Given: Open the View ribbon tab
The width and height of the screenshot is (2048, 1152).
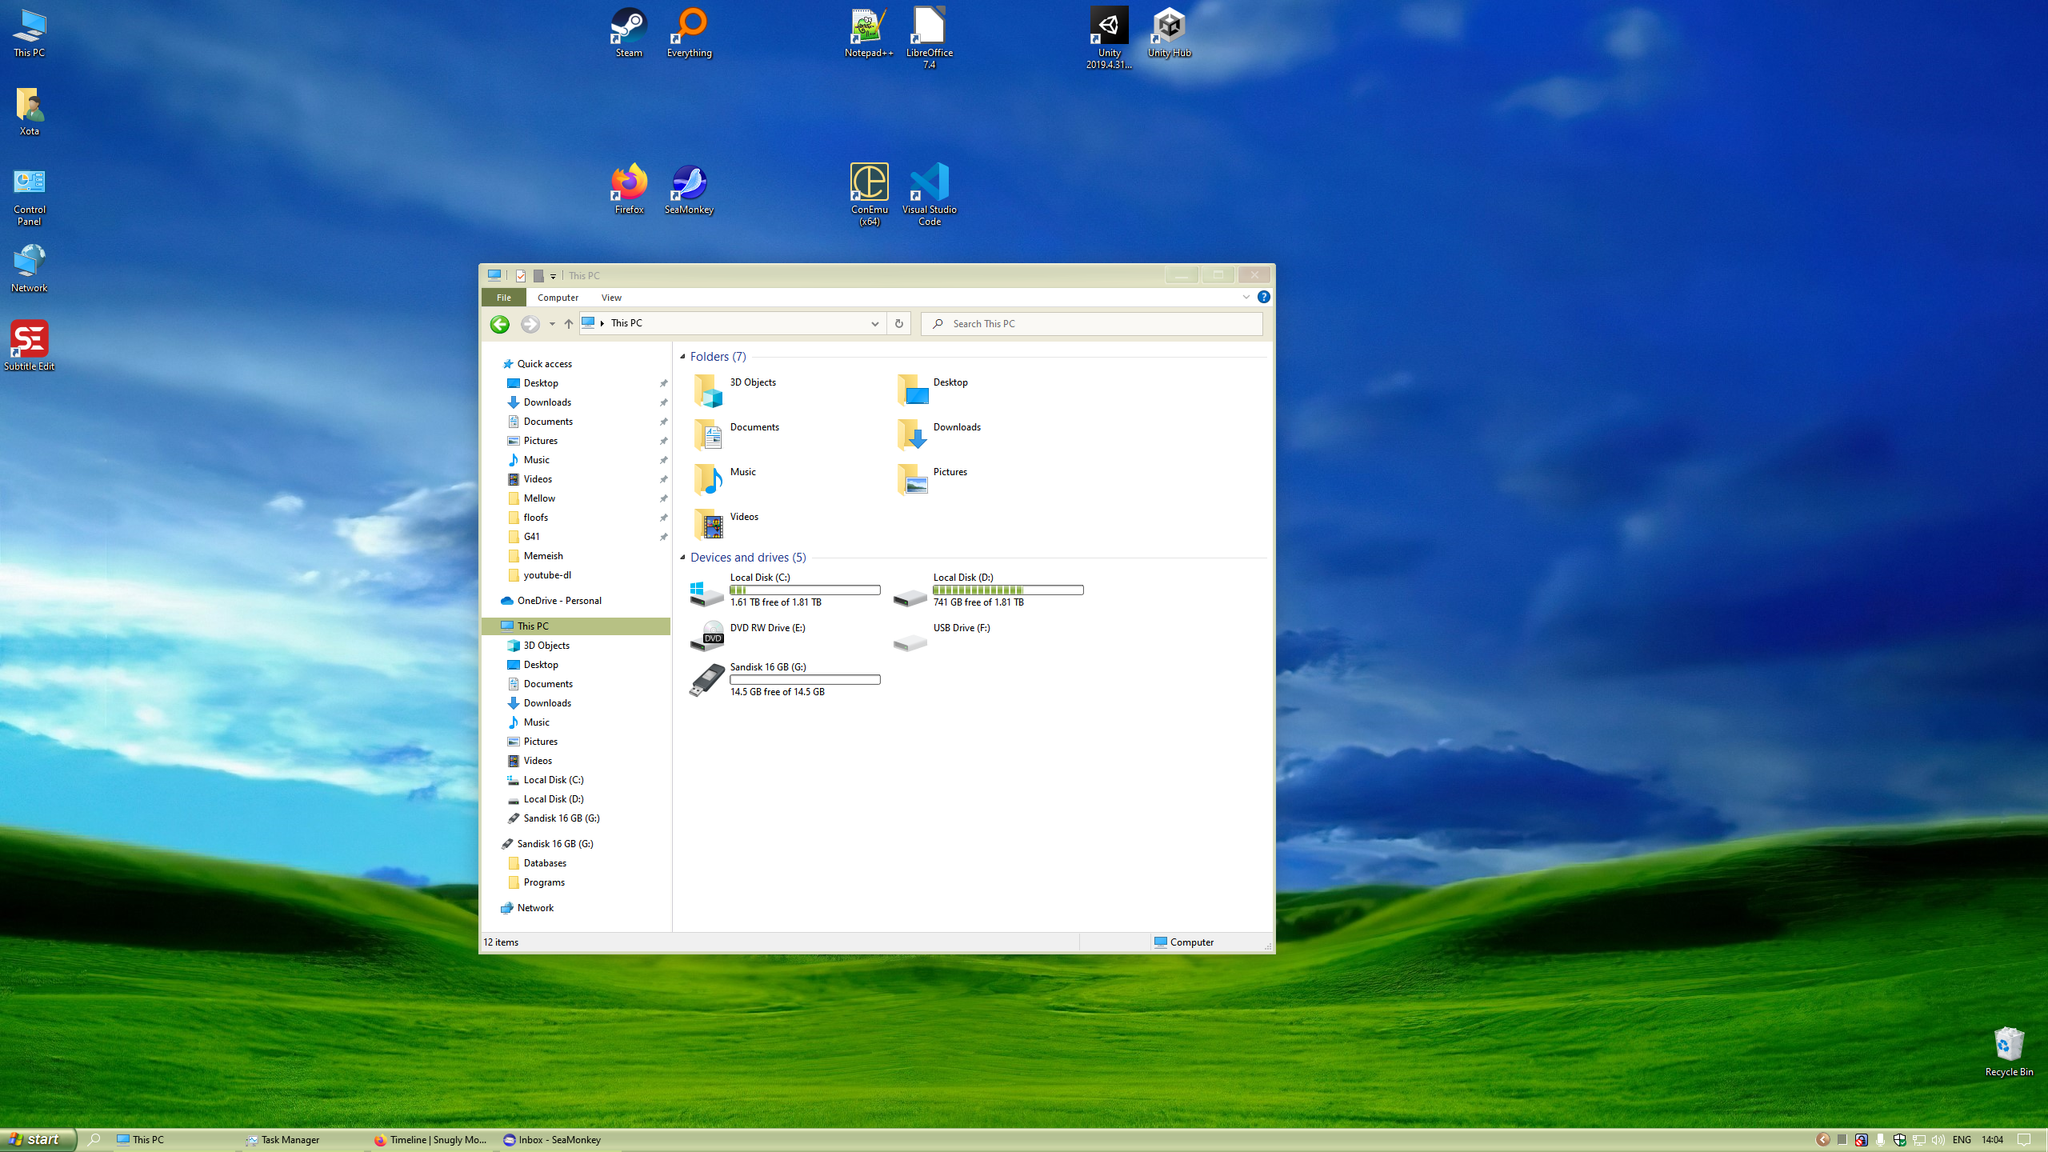Looking at the screenshot, I should [611, 298].
